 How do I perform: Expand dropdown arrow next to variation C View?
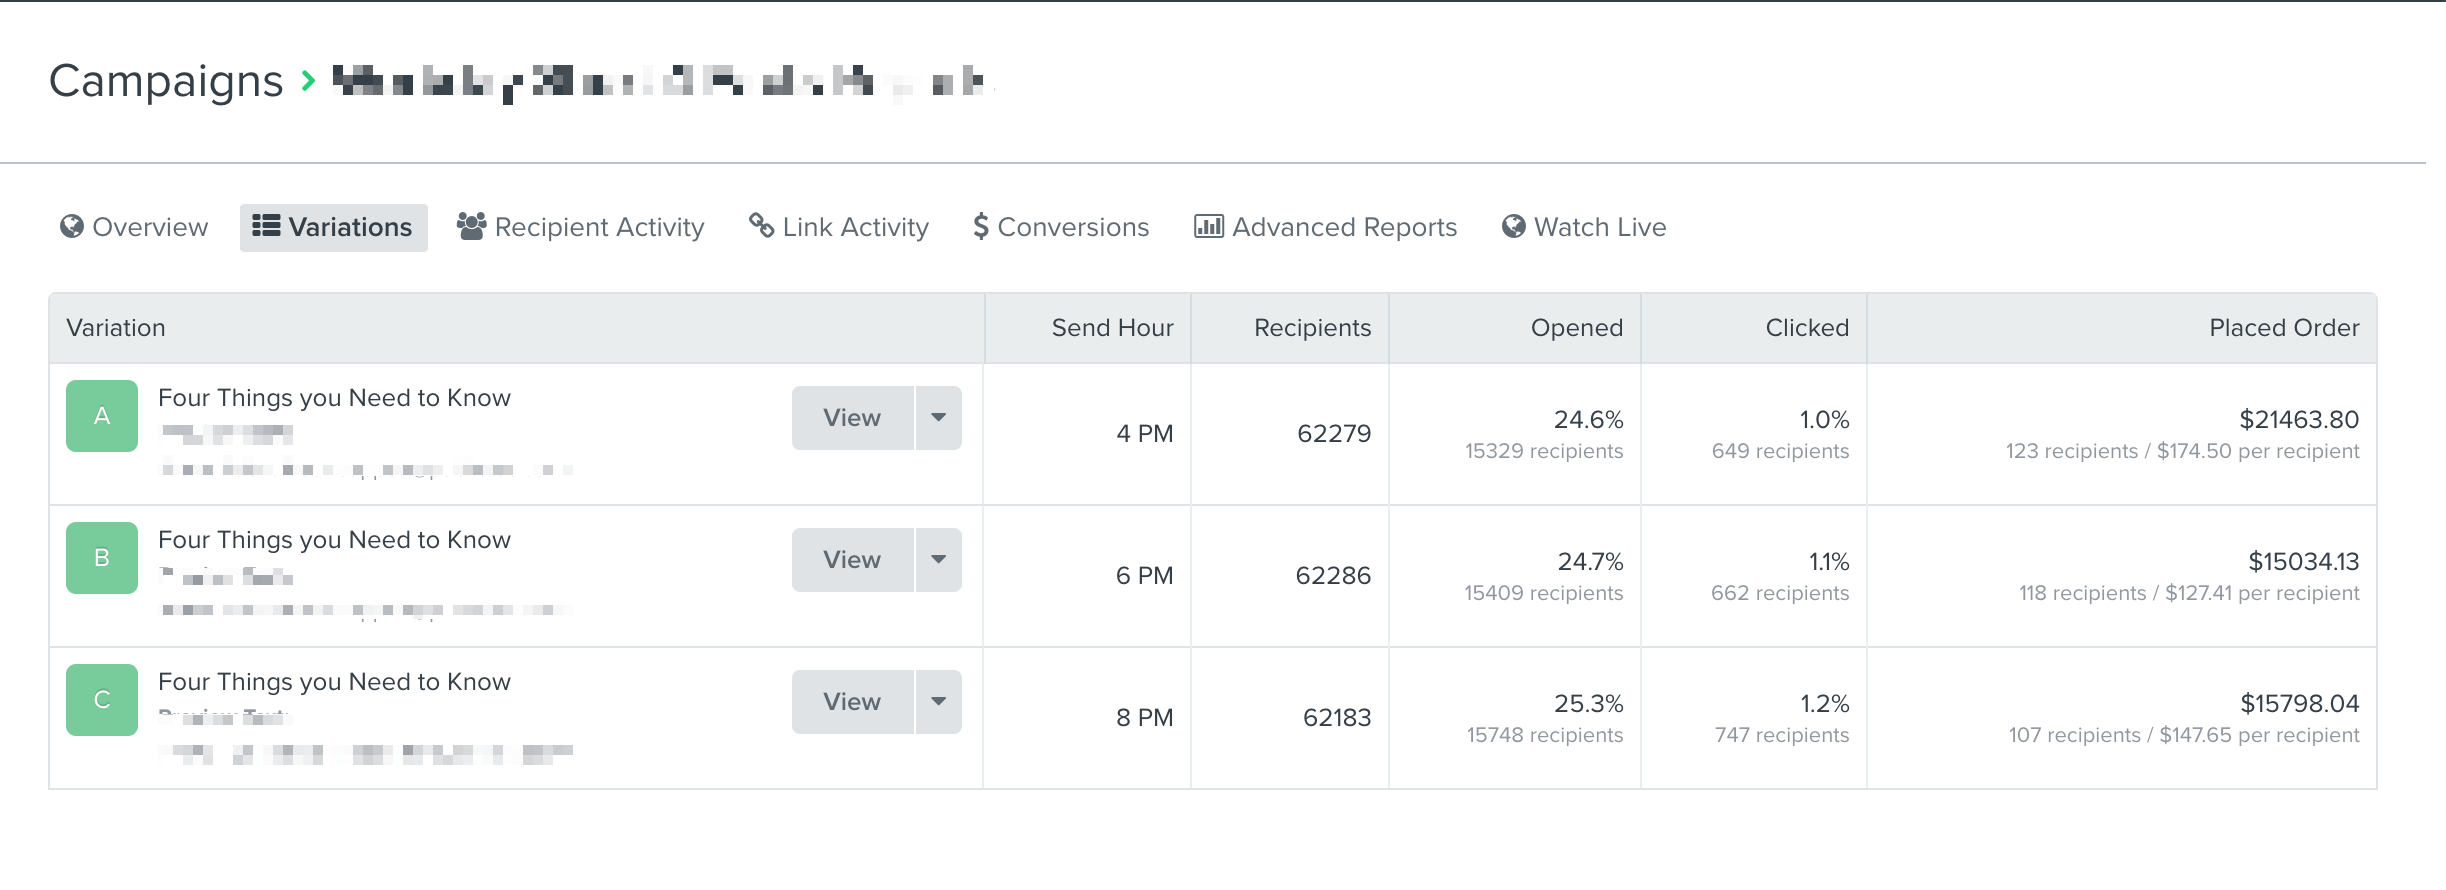click(x=939, y=702)
